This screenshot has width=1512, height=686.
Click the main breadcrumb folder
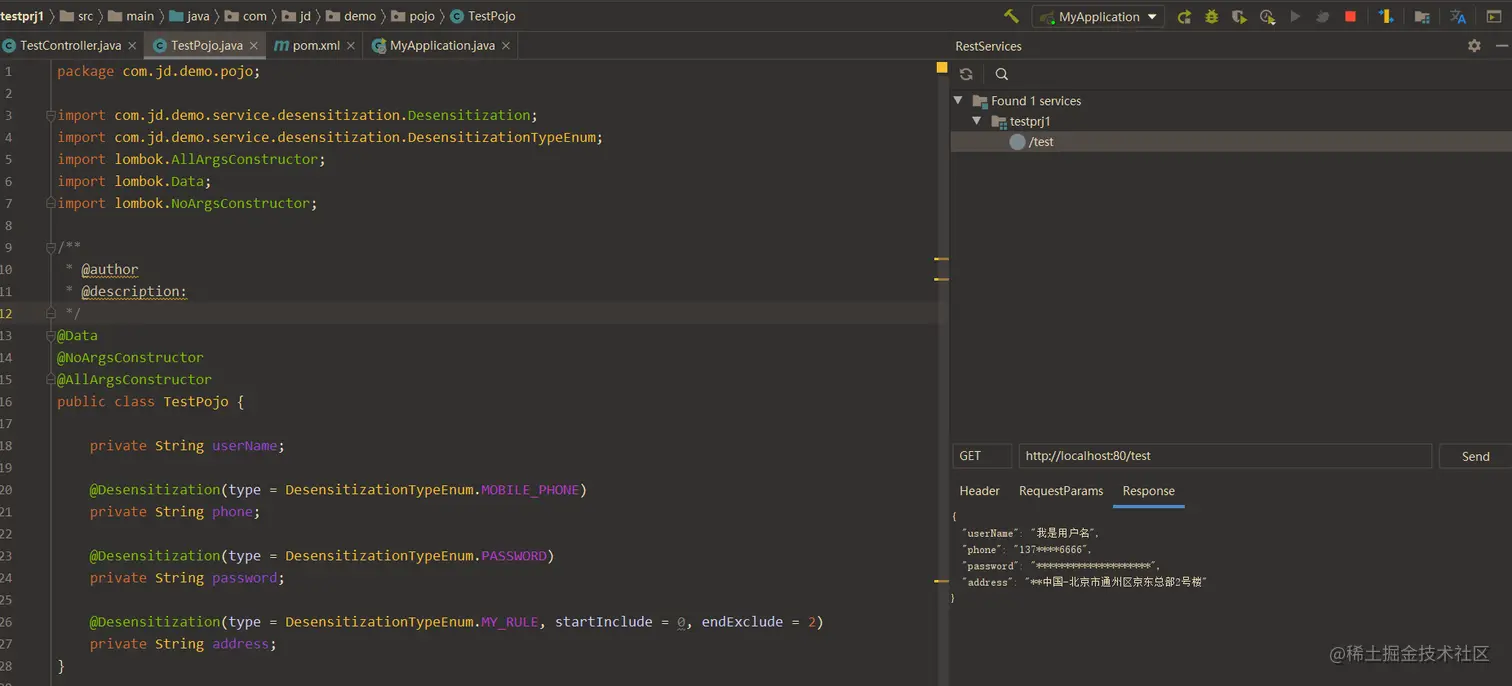(131, 16)
